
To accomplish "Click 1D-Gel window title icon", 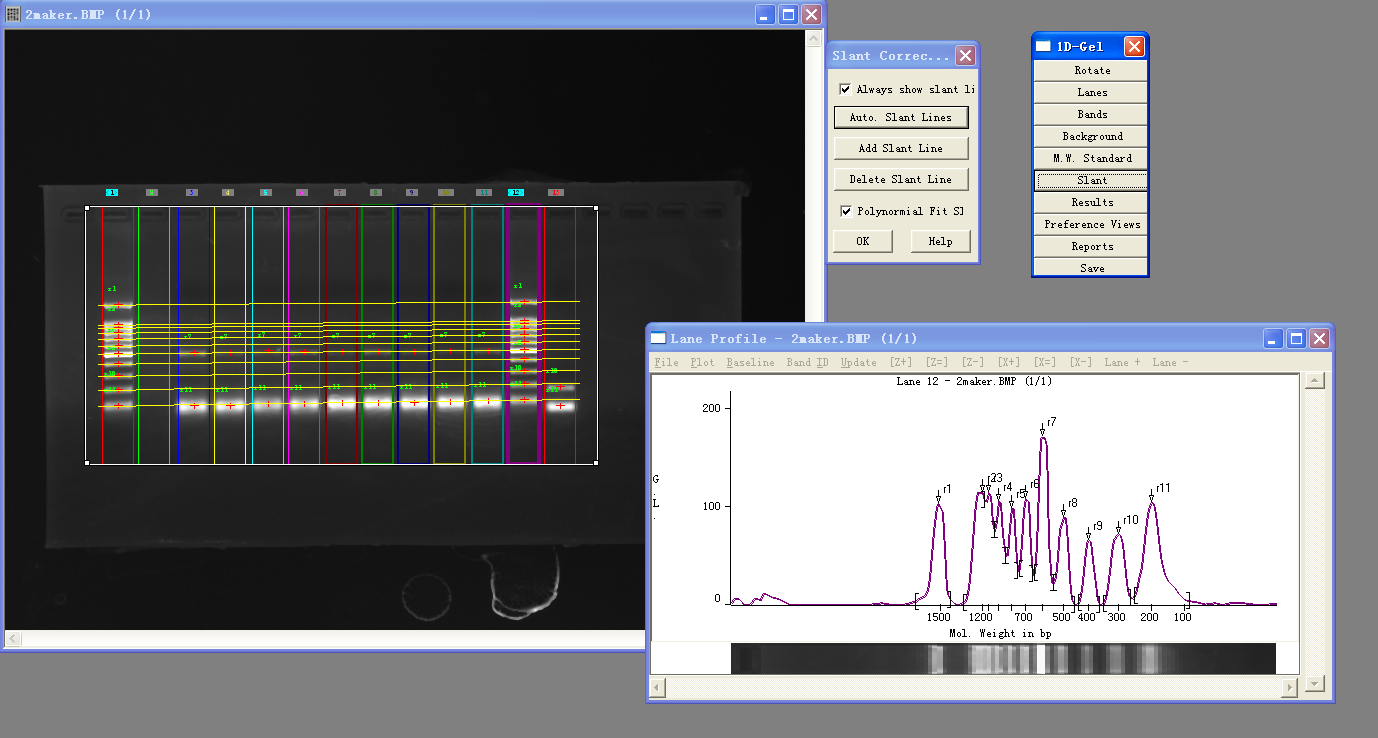I will pos(1044,46).
